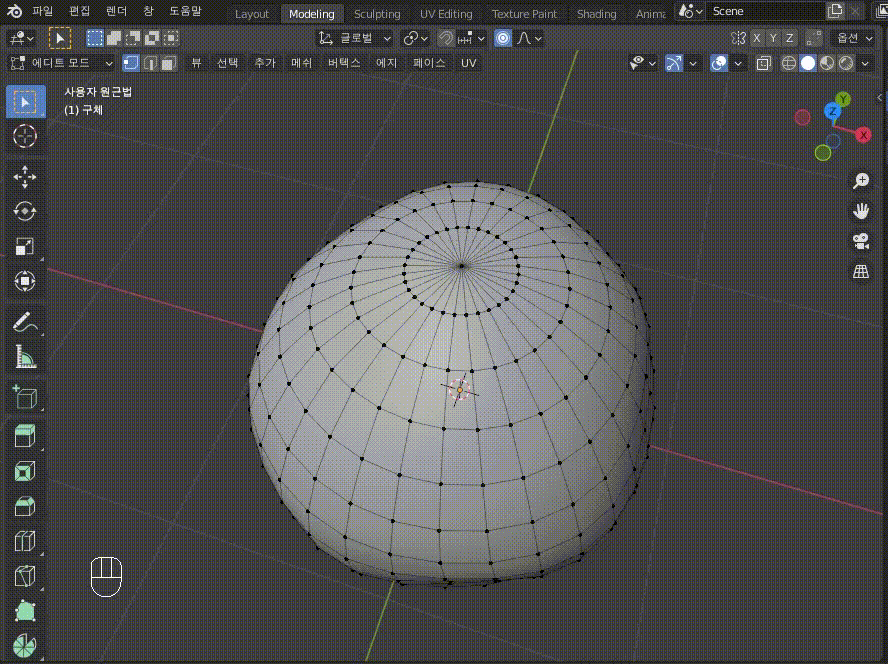This screenshot has width=888, height=664.
Task: Enable face select mode
Action: coord(168,63)
